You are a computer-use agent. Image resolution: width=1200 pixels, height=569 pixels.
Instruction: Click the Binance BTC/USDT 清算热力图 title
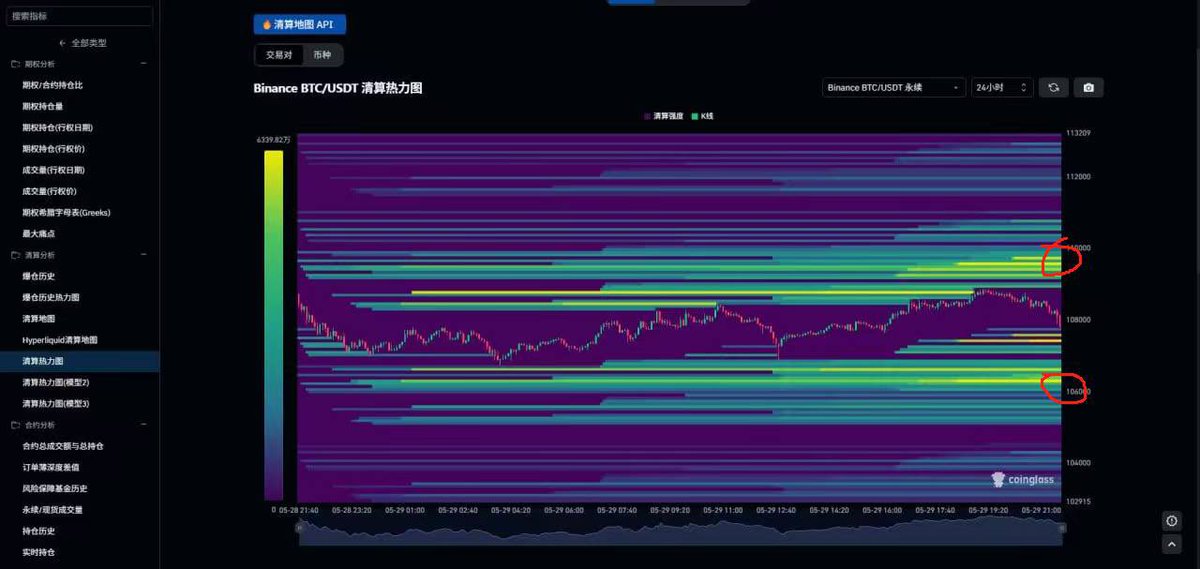click(x=338, y=88)
